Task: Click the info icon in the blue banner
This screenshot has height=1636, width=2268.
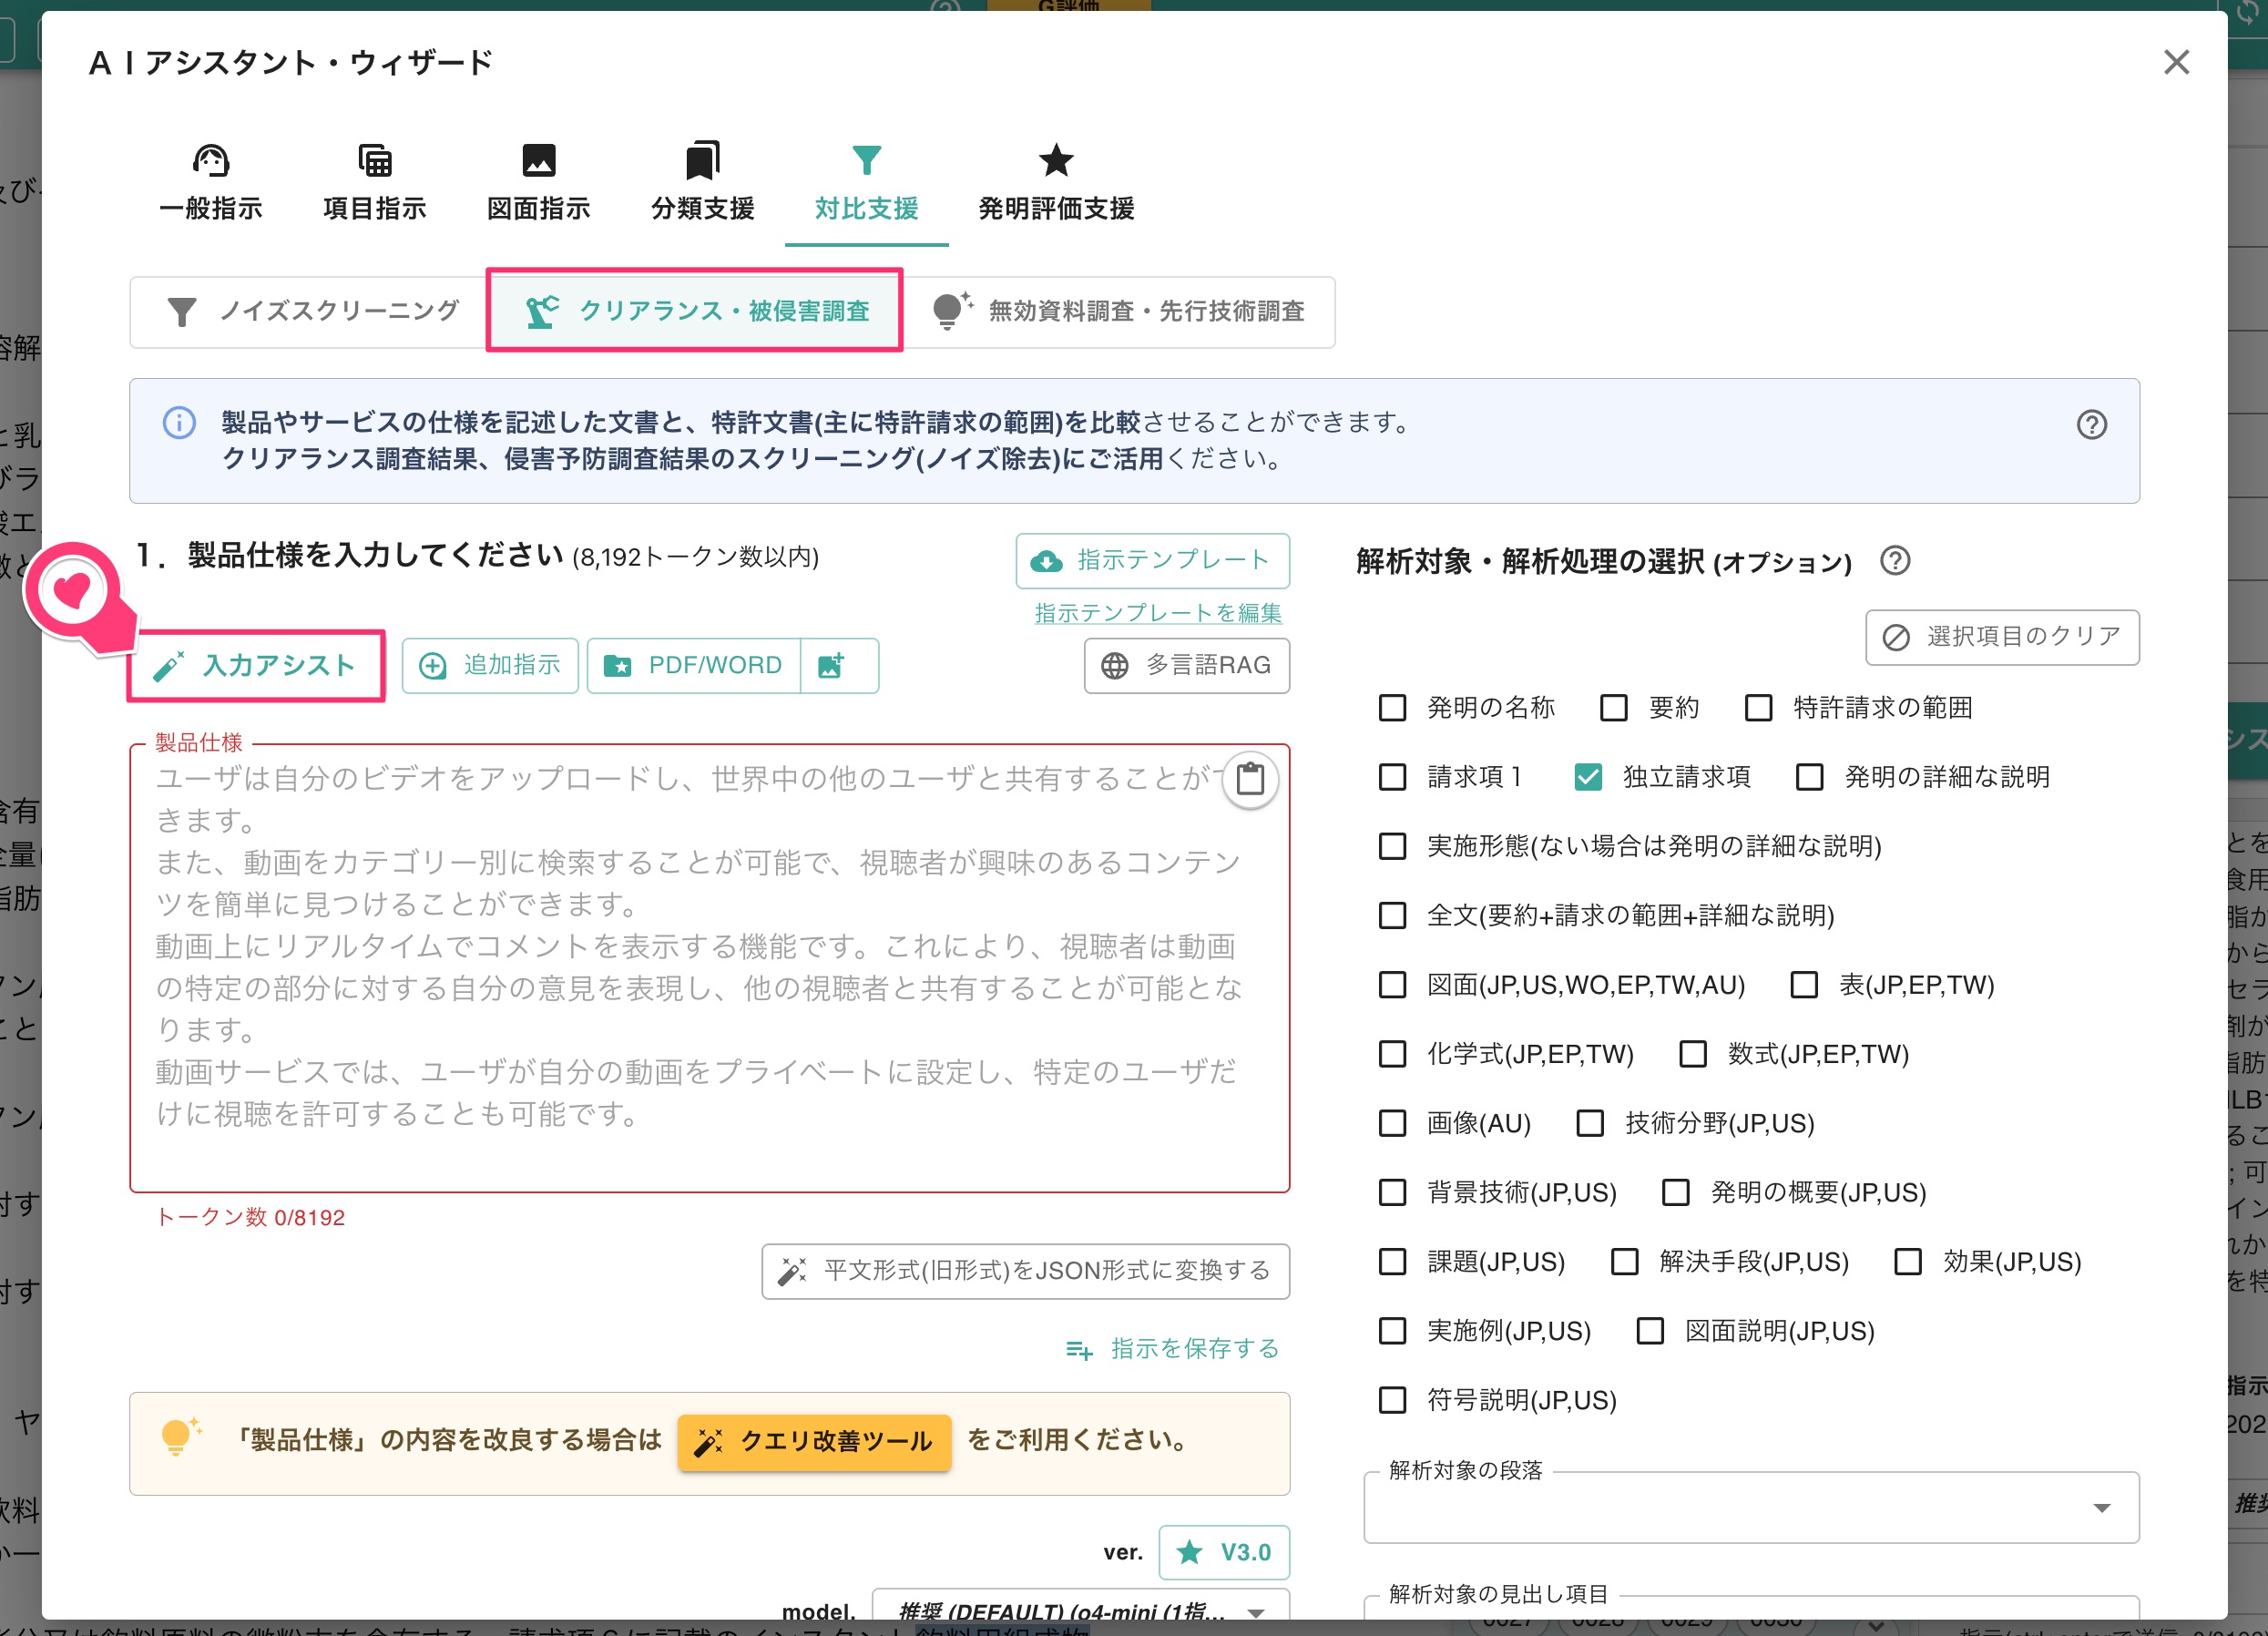Action: [x=179, y=422]
